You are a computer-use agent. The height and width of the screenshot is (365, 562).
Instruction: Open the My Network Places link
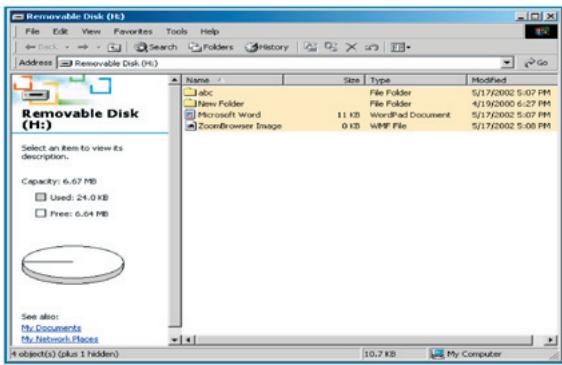(x=59, y=339)
